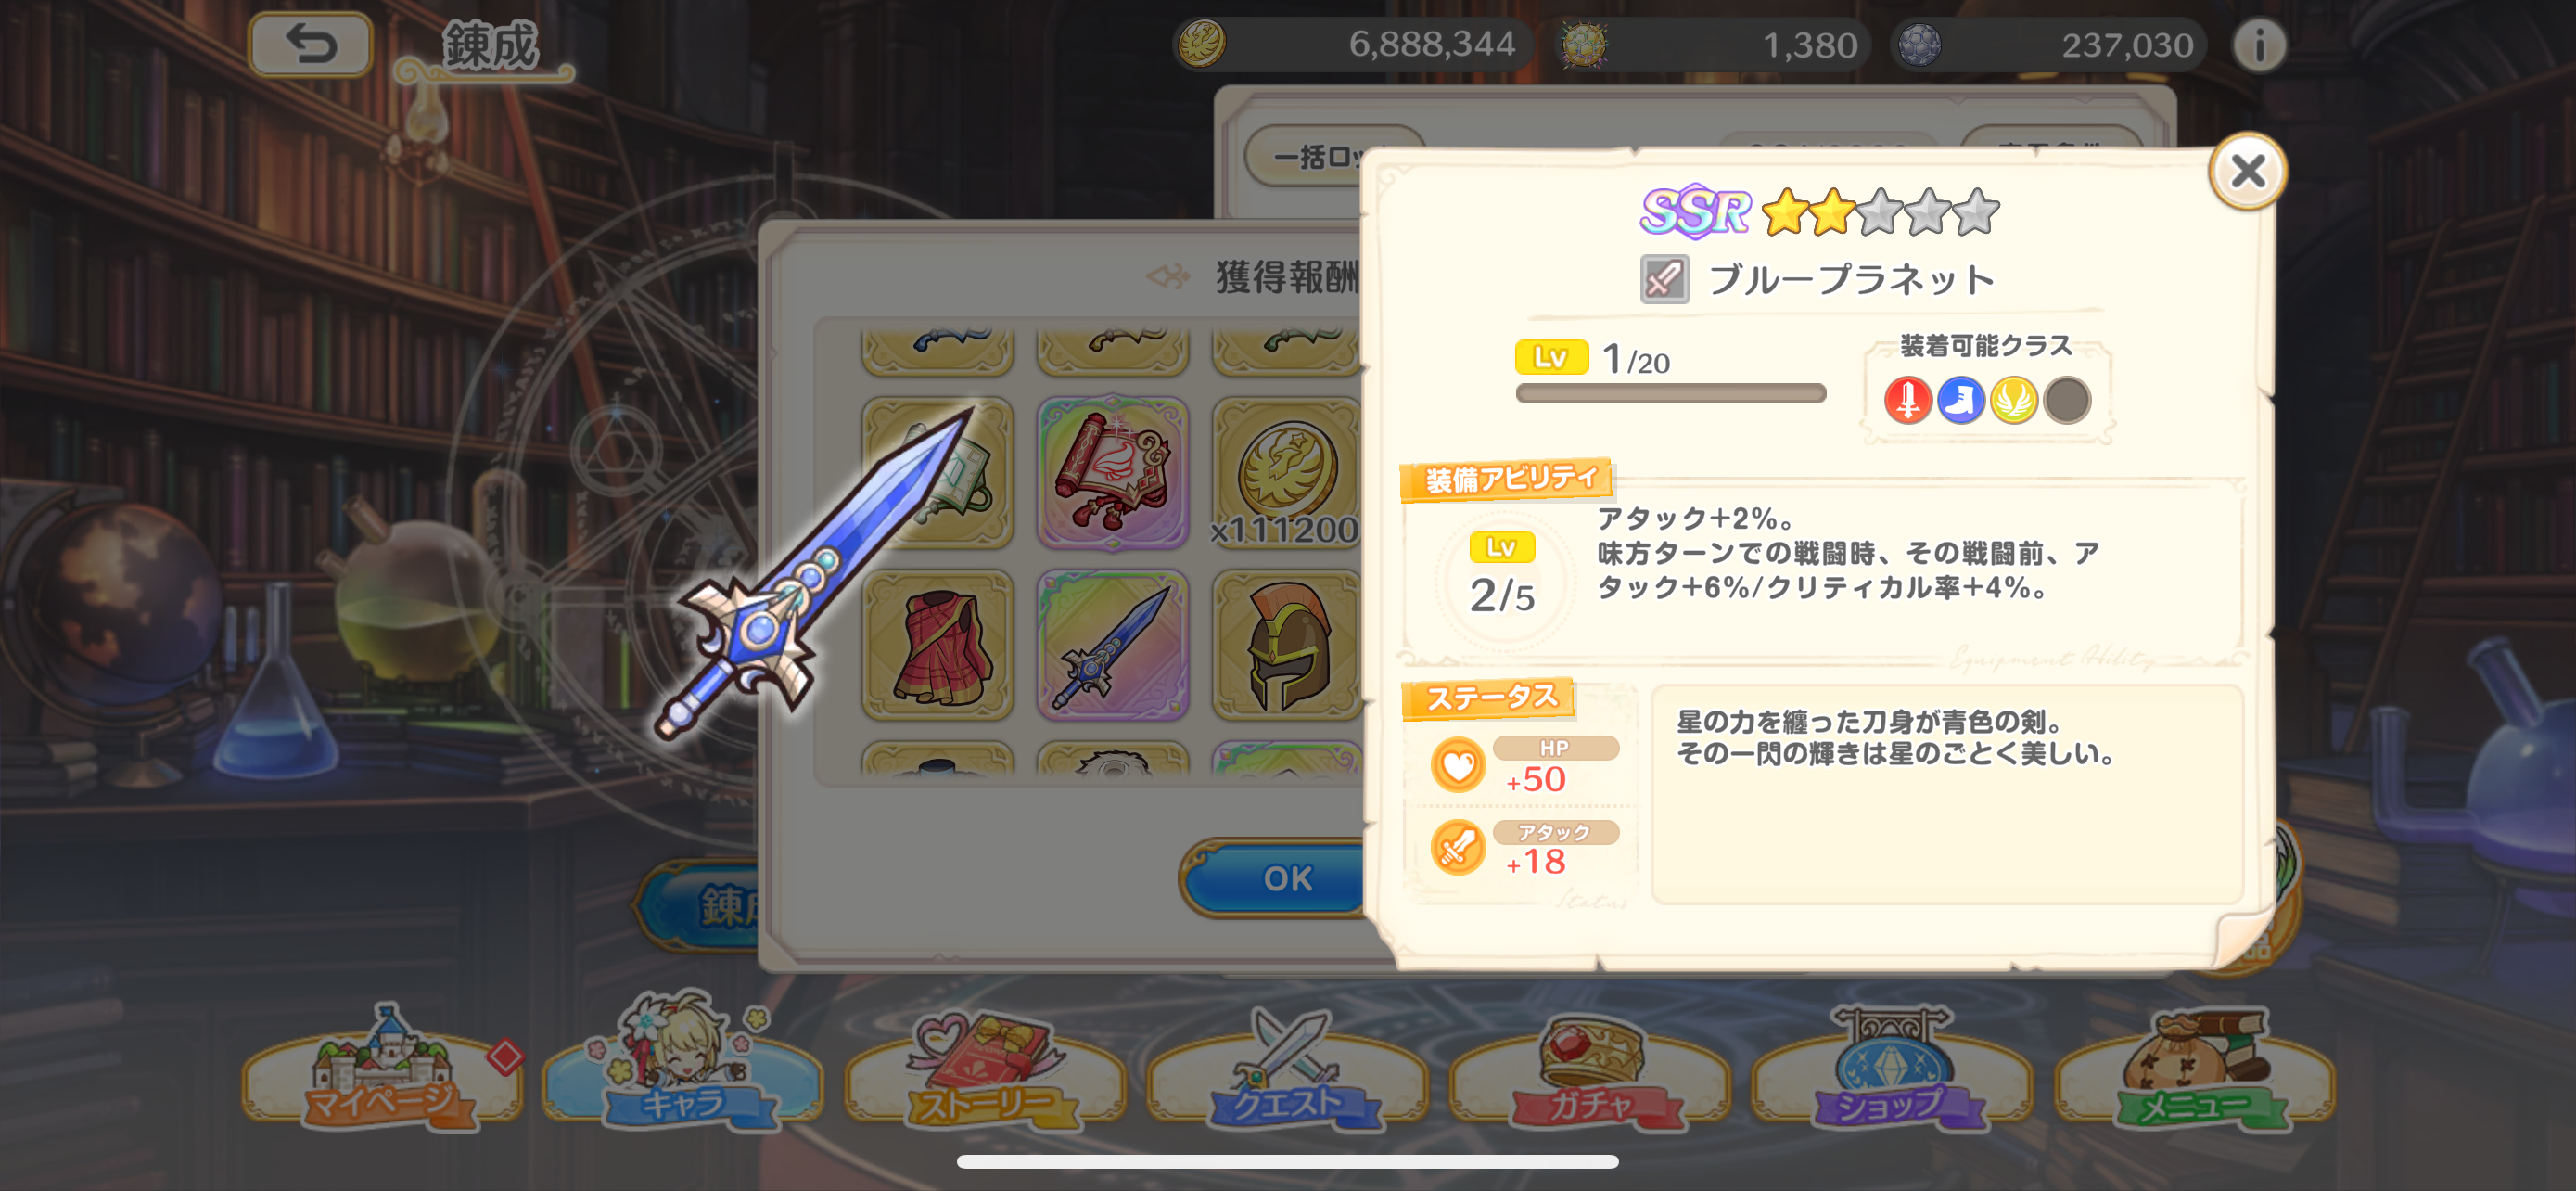Close the ブループラネット detail popup
The width and height of the screenshot is (2576, 1191).
pyautogui.click(x=2247, y=171)
